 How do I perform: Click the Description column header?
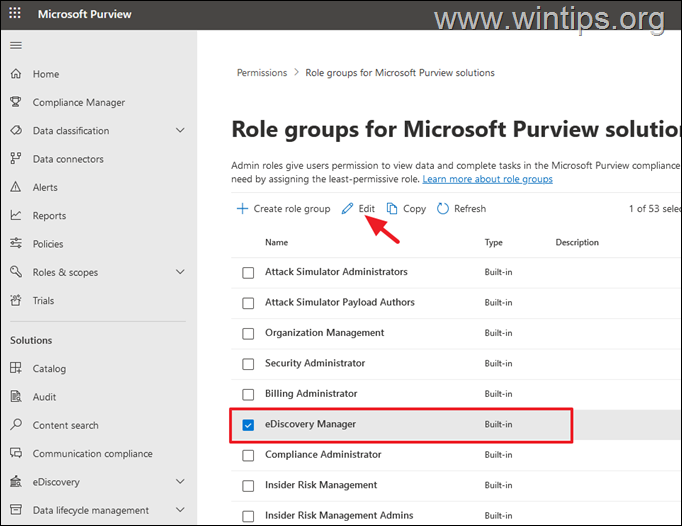pos(577,242)
